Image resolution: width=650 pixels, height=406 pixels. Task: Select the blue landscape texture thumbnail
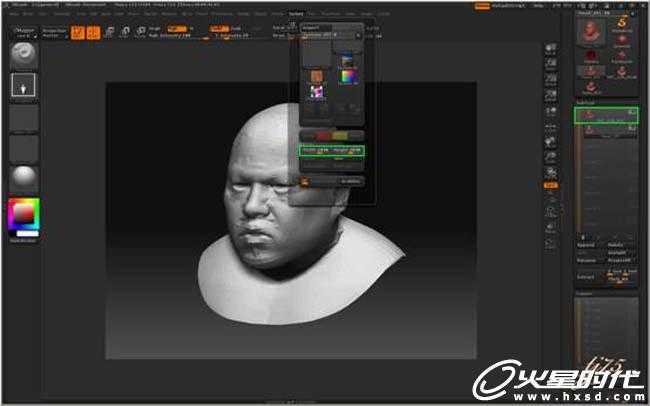pos(347,61)
